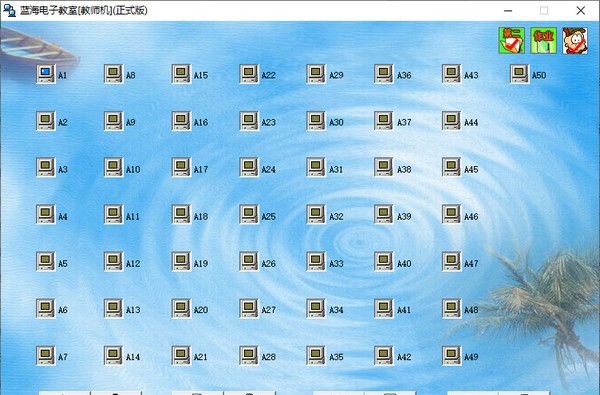Select the A21 student computer

181,356
